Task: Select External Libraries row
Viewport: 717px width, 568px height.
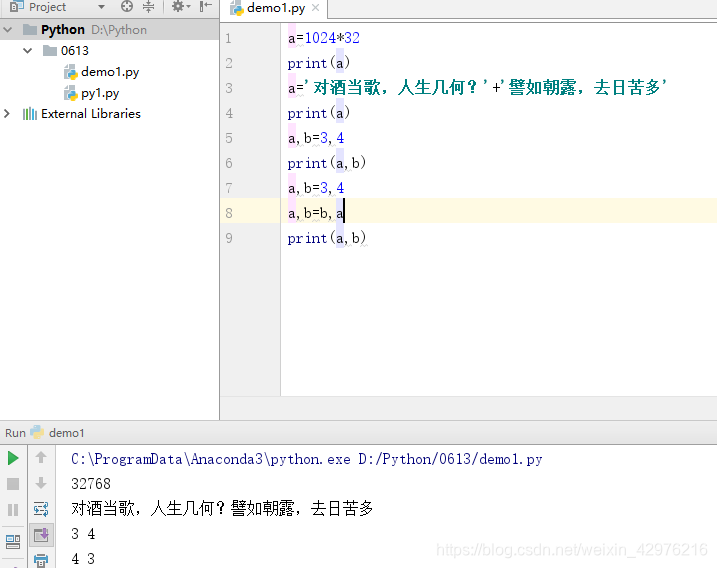Action: 110,113
